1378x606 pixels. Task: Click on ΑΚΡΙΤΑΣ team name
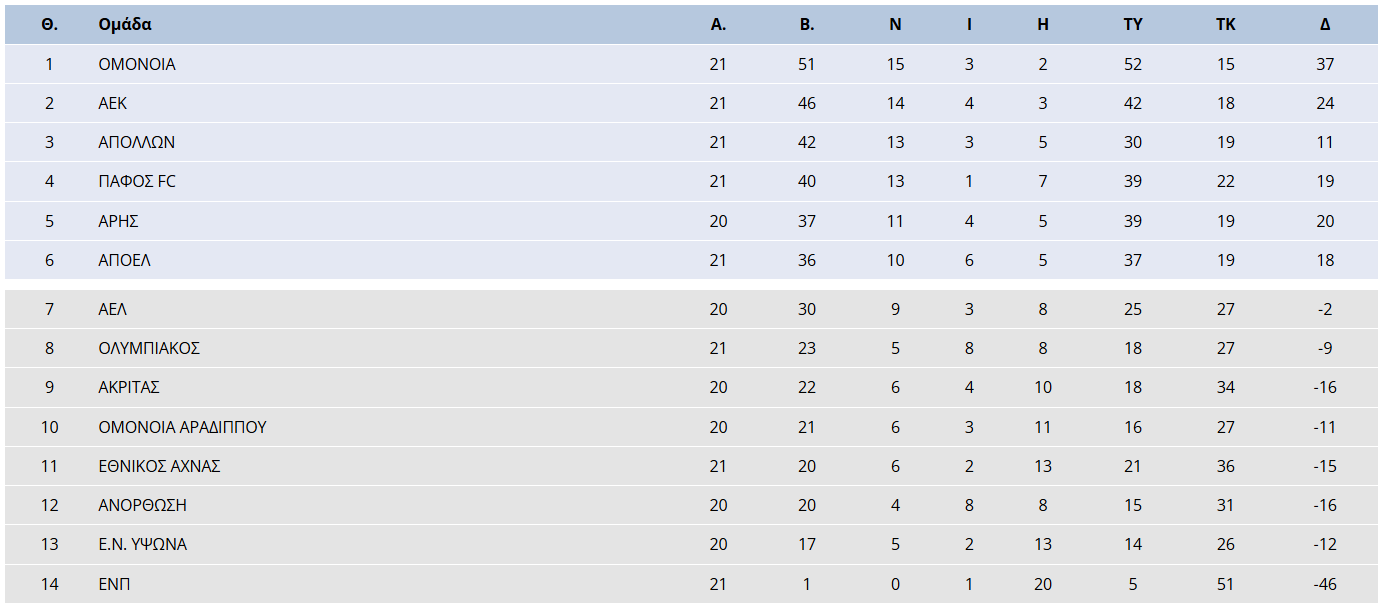pos(129,387)
